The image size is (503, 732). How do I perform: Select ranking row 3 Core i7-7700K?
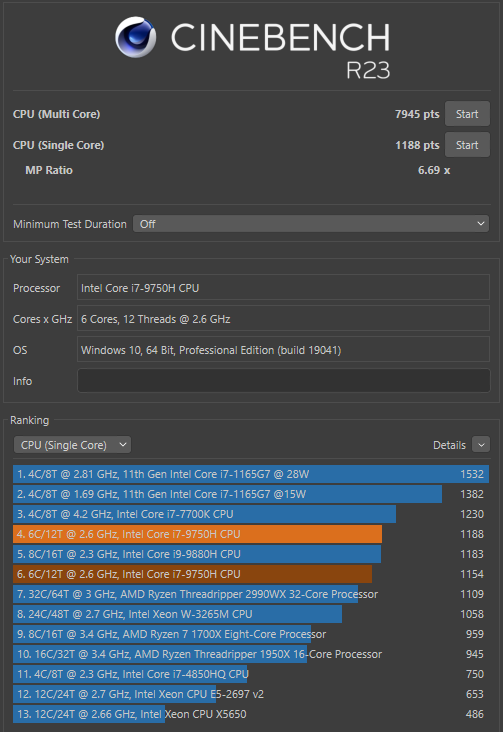[x=251, y=514]
